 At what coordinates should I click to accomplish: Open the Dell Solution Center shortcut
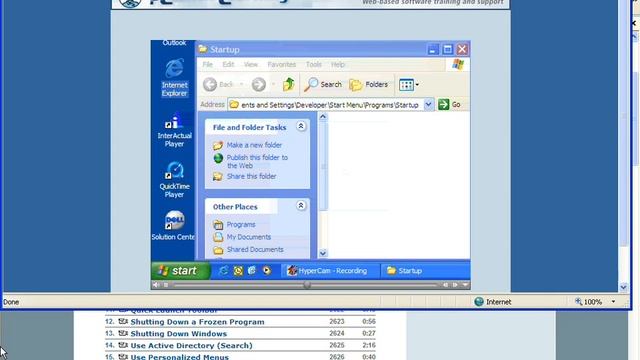(173, 225)
